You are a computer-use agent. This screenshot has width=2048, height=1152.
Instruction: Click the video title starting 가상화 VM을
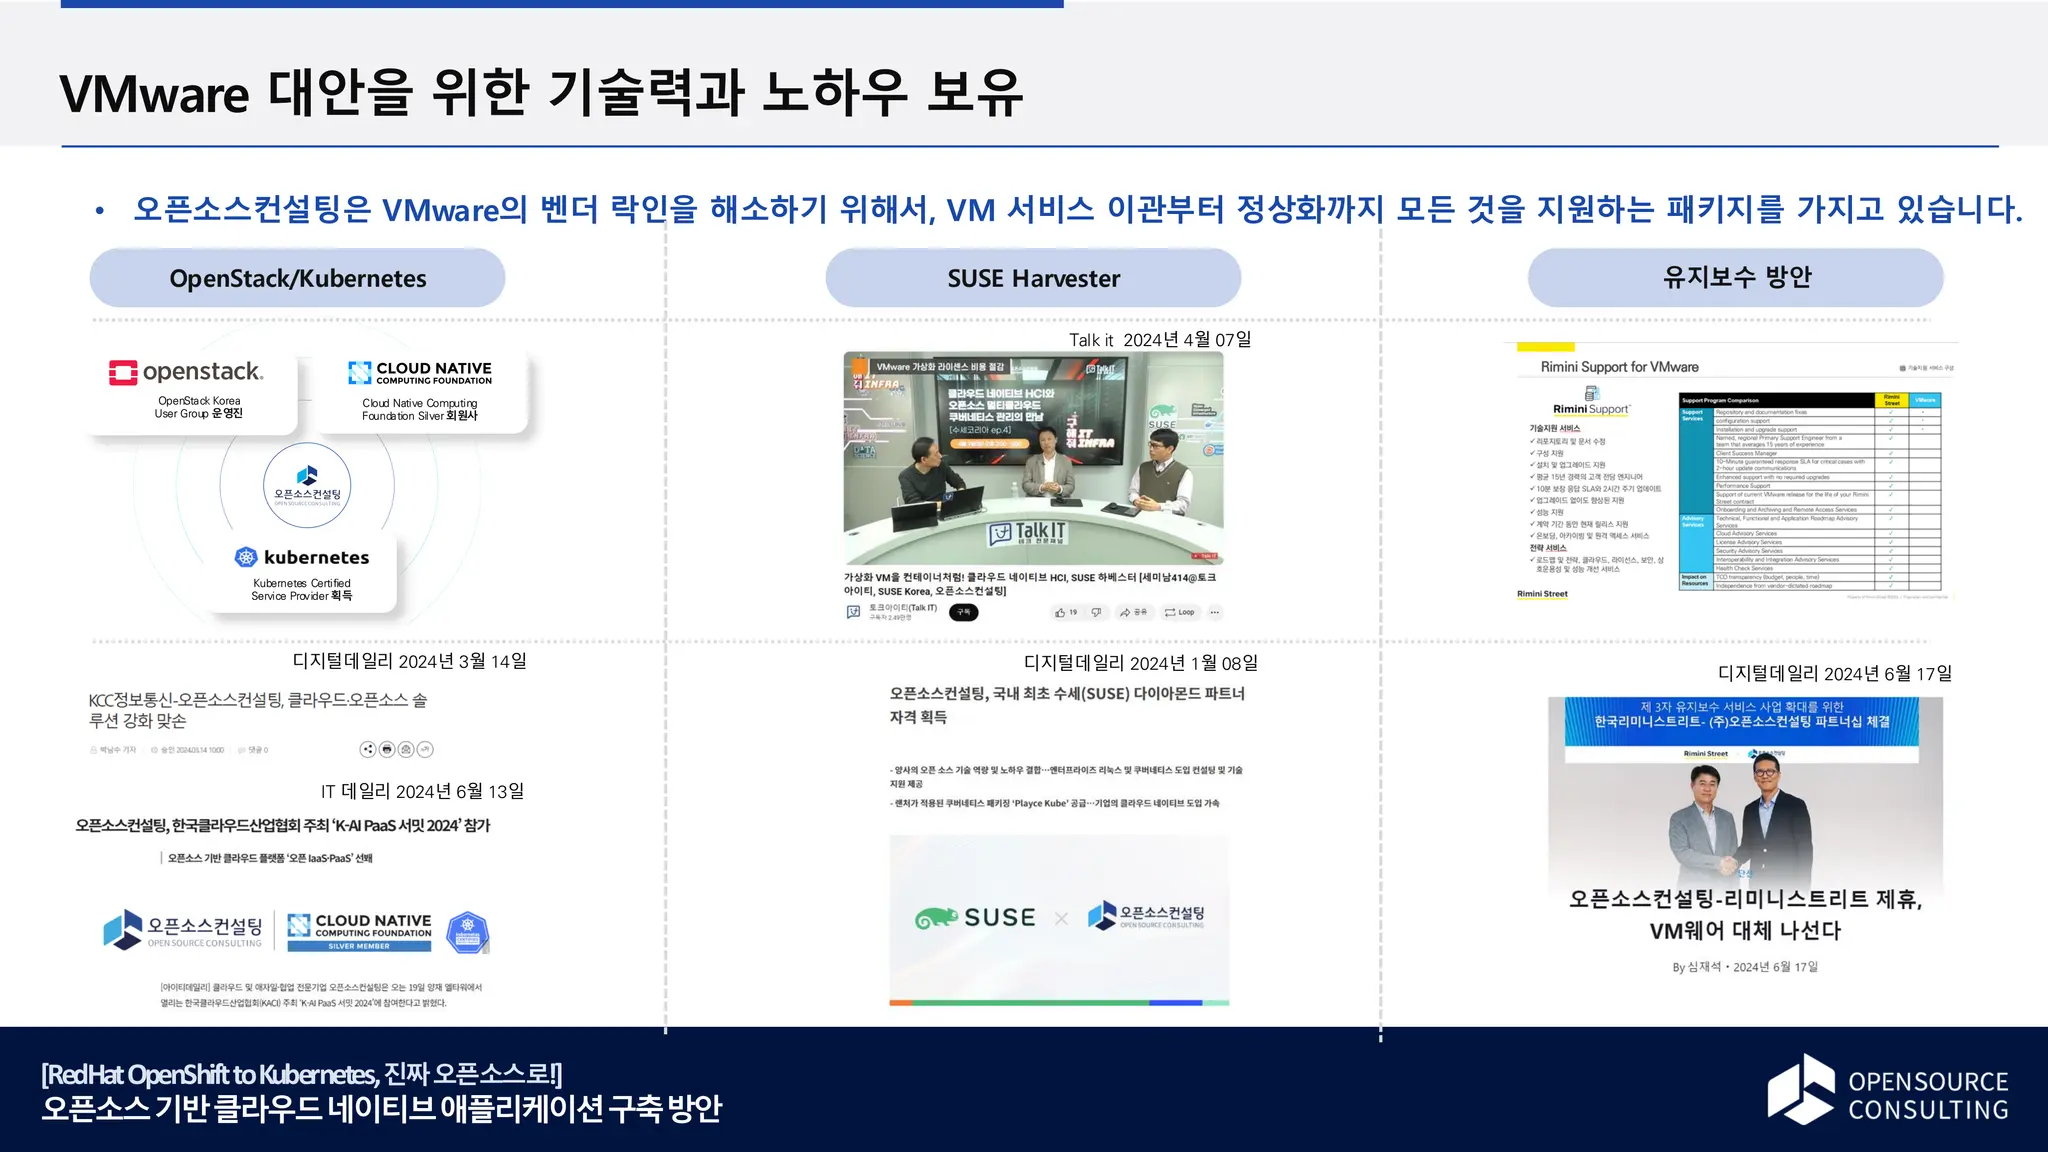(x=1030, y=584)
